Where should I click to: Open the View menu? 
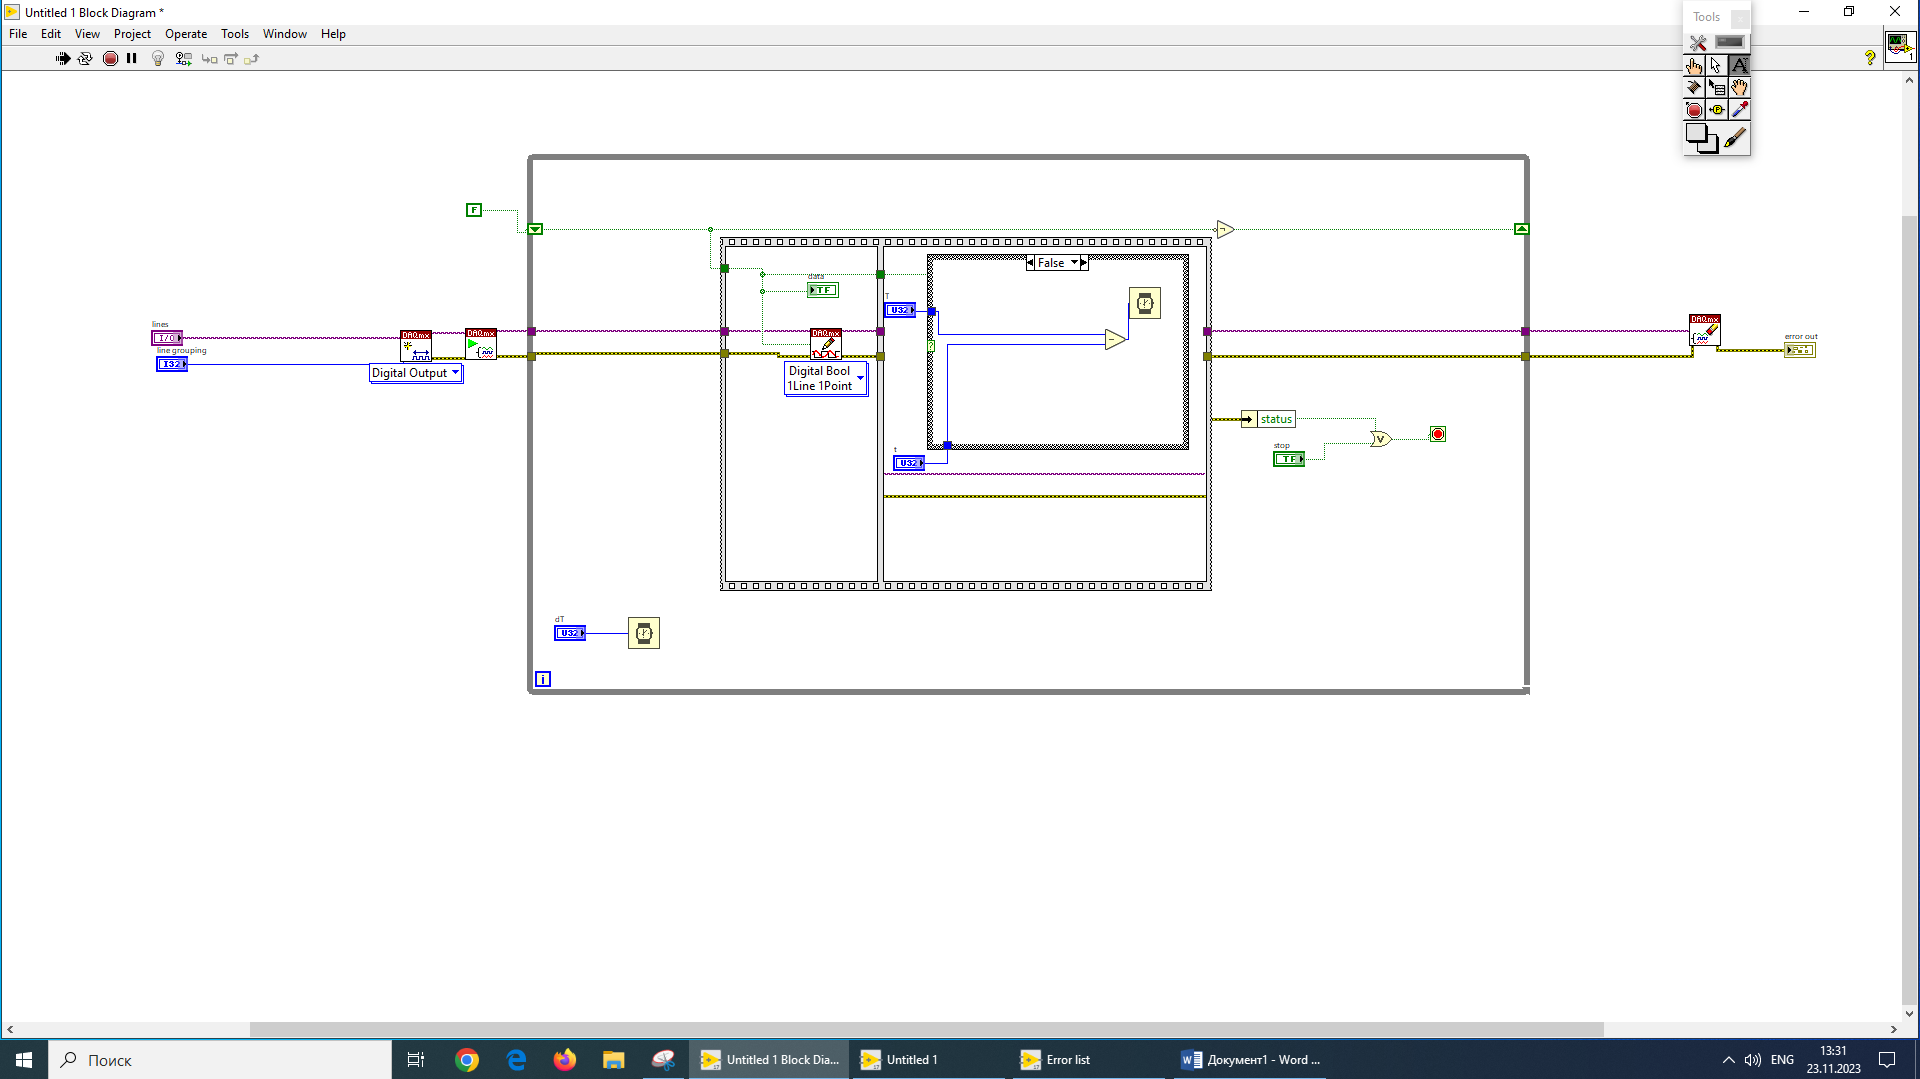tap(87, 34)
